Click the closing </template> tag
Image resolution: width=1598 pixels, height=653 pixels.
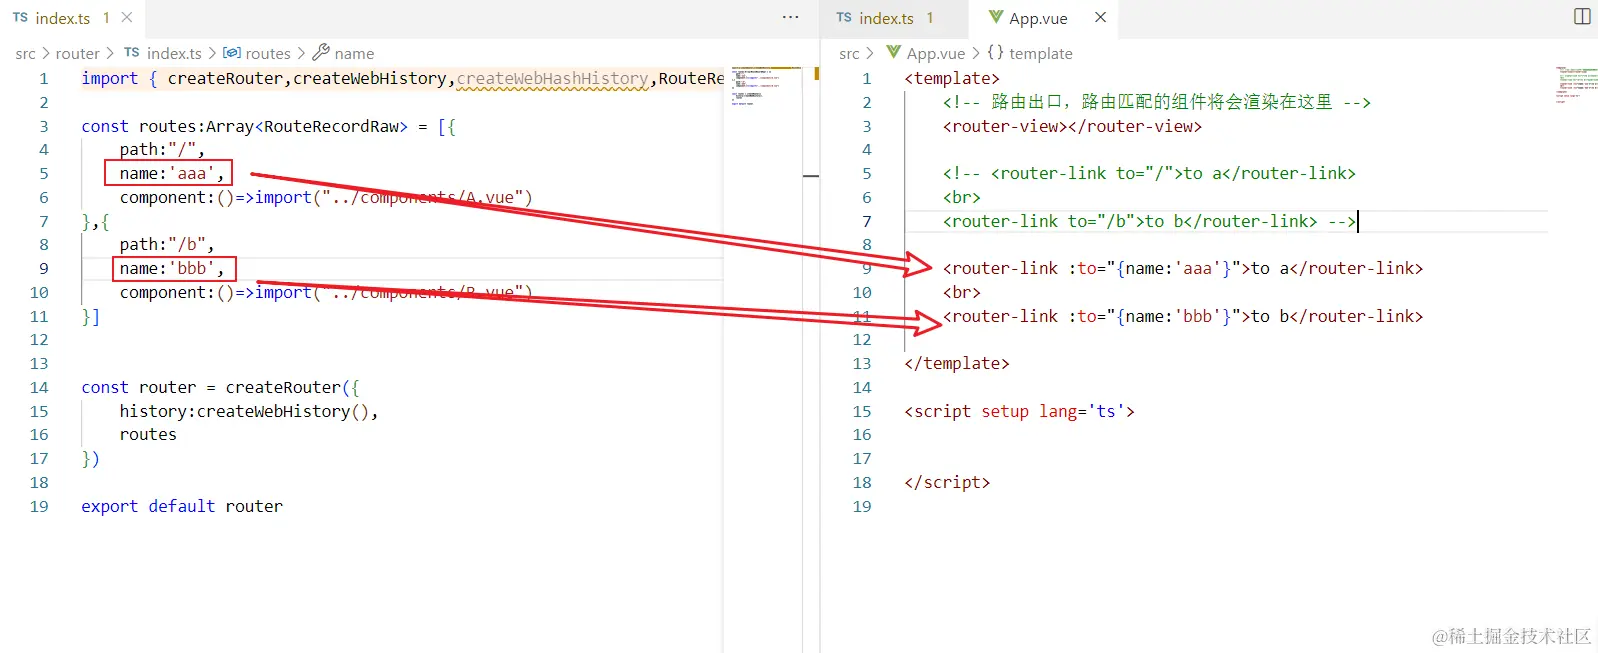[957, 364]
